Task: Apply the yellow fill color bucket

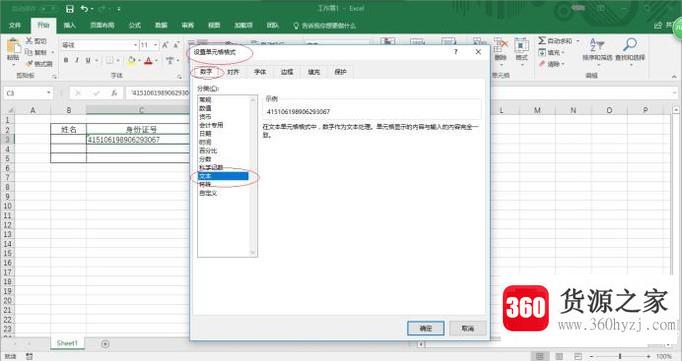Action: [x=131, y=60]
